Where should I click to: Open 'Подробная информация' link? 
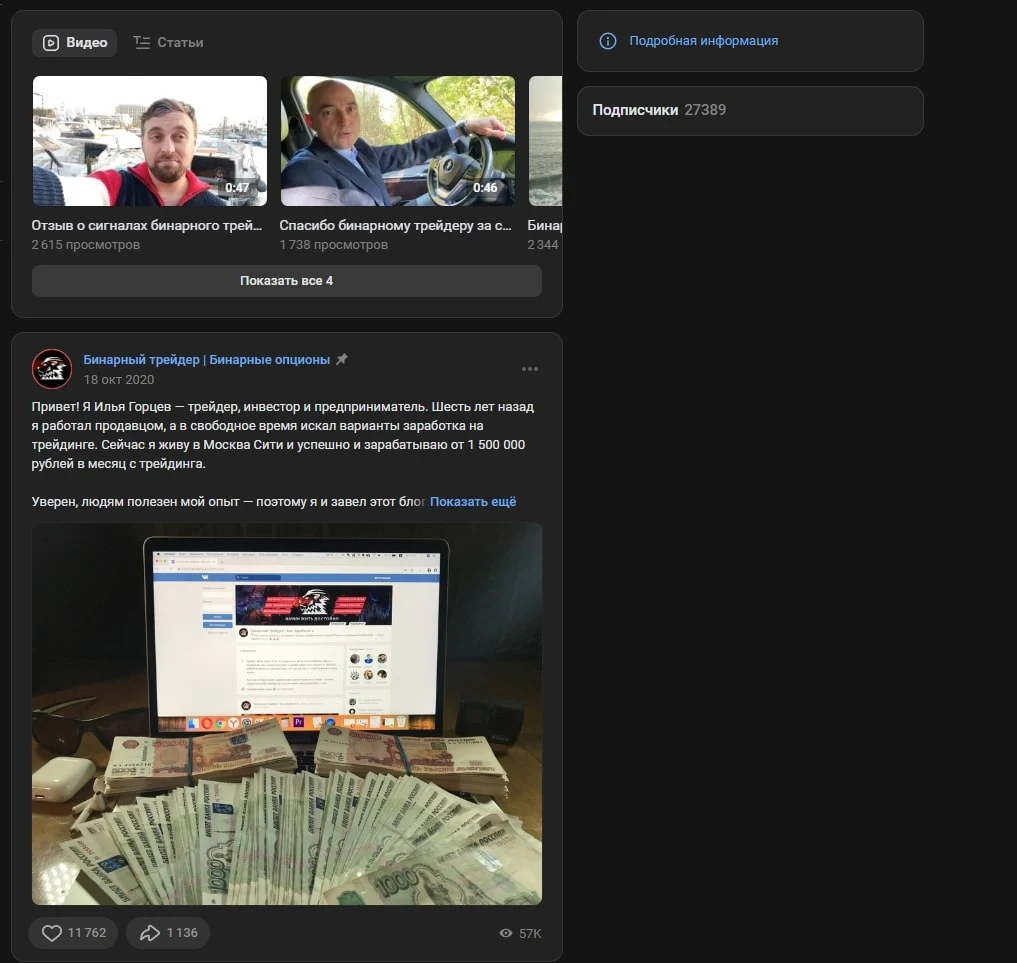(704, 41)
